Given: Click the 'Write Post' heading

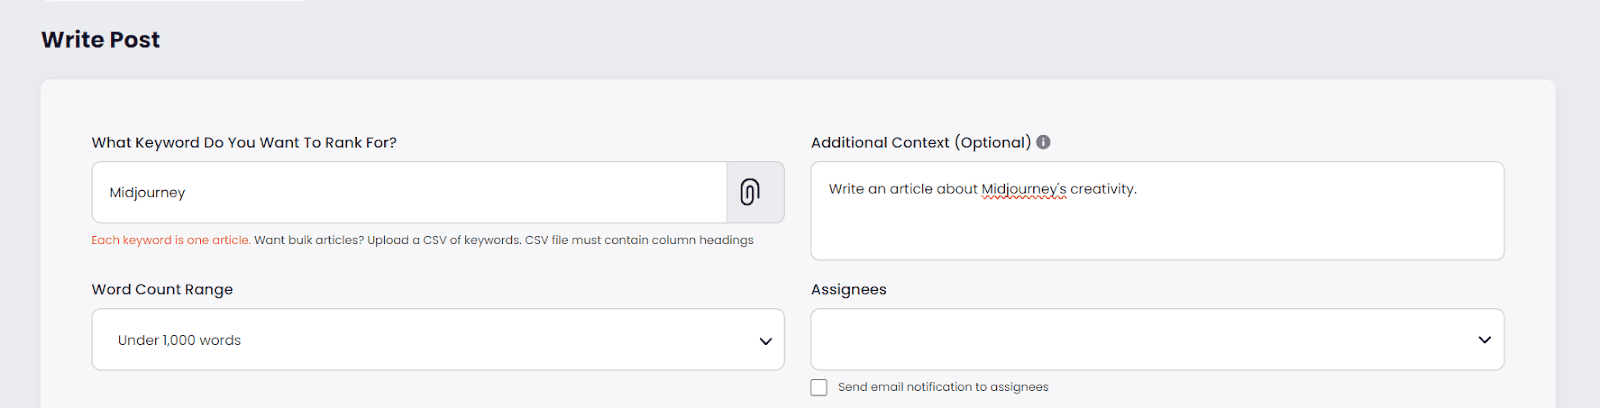Looking at the screenshot, I should click(x=100, y=40).
